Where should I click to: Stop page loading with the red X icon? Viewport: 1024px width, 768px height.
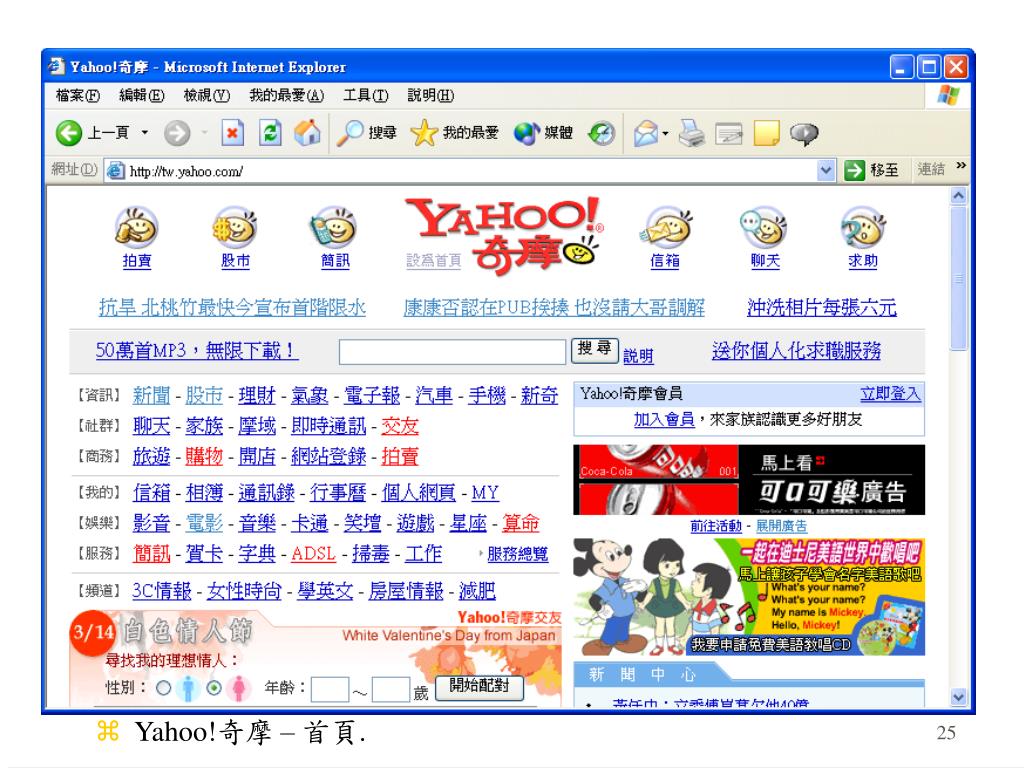(x=232, y=133)
